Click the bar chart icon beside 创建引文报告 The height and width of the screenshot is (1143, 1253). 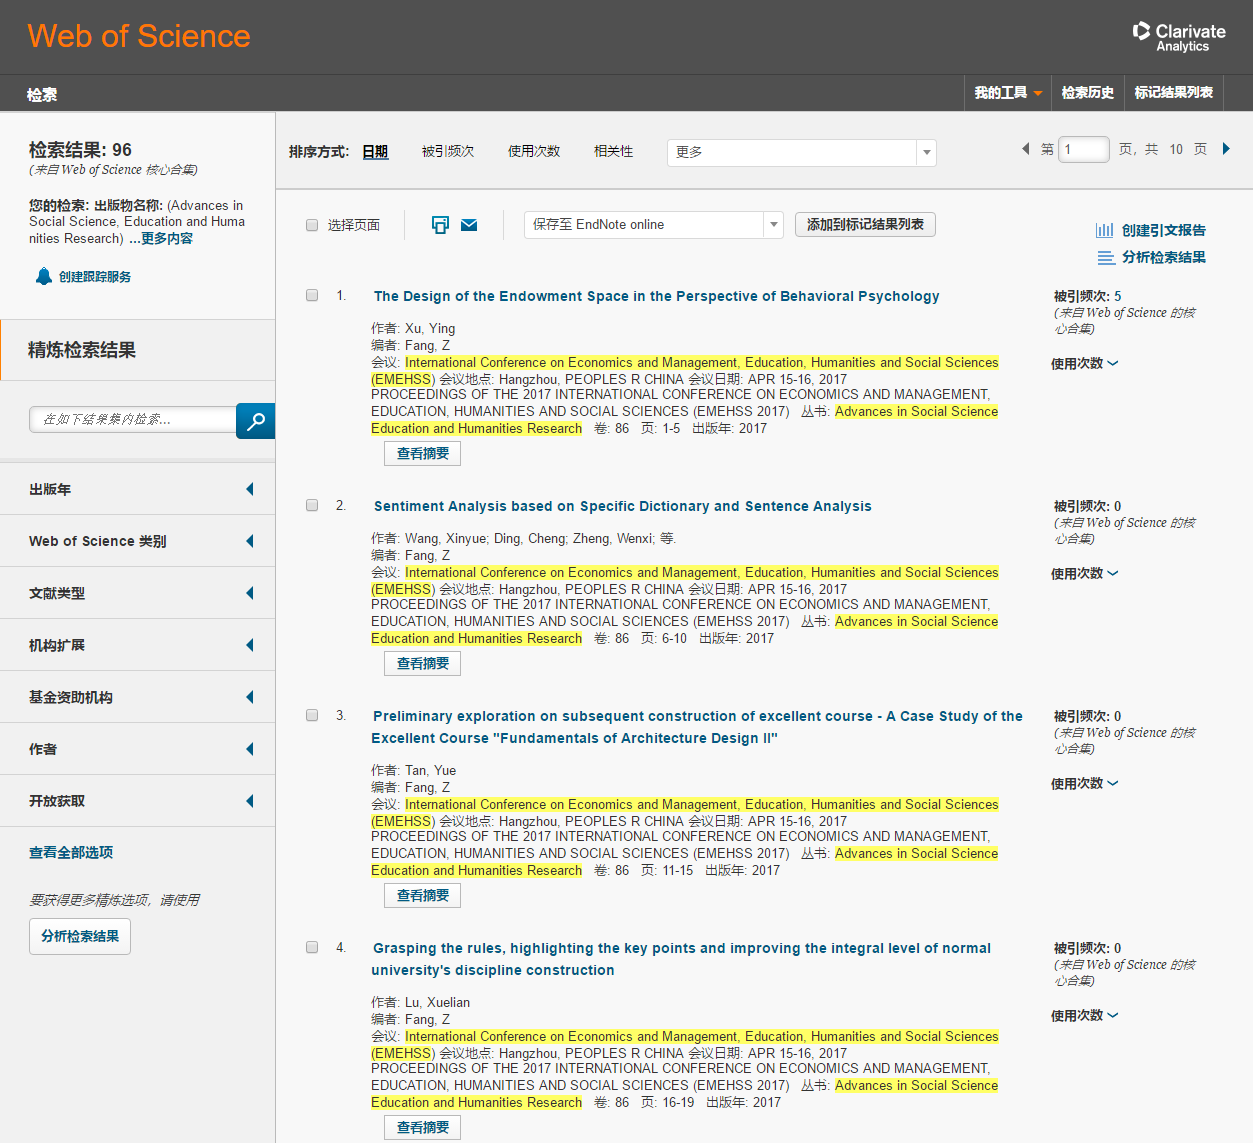click(1105, 230)
